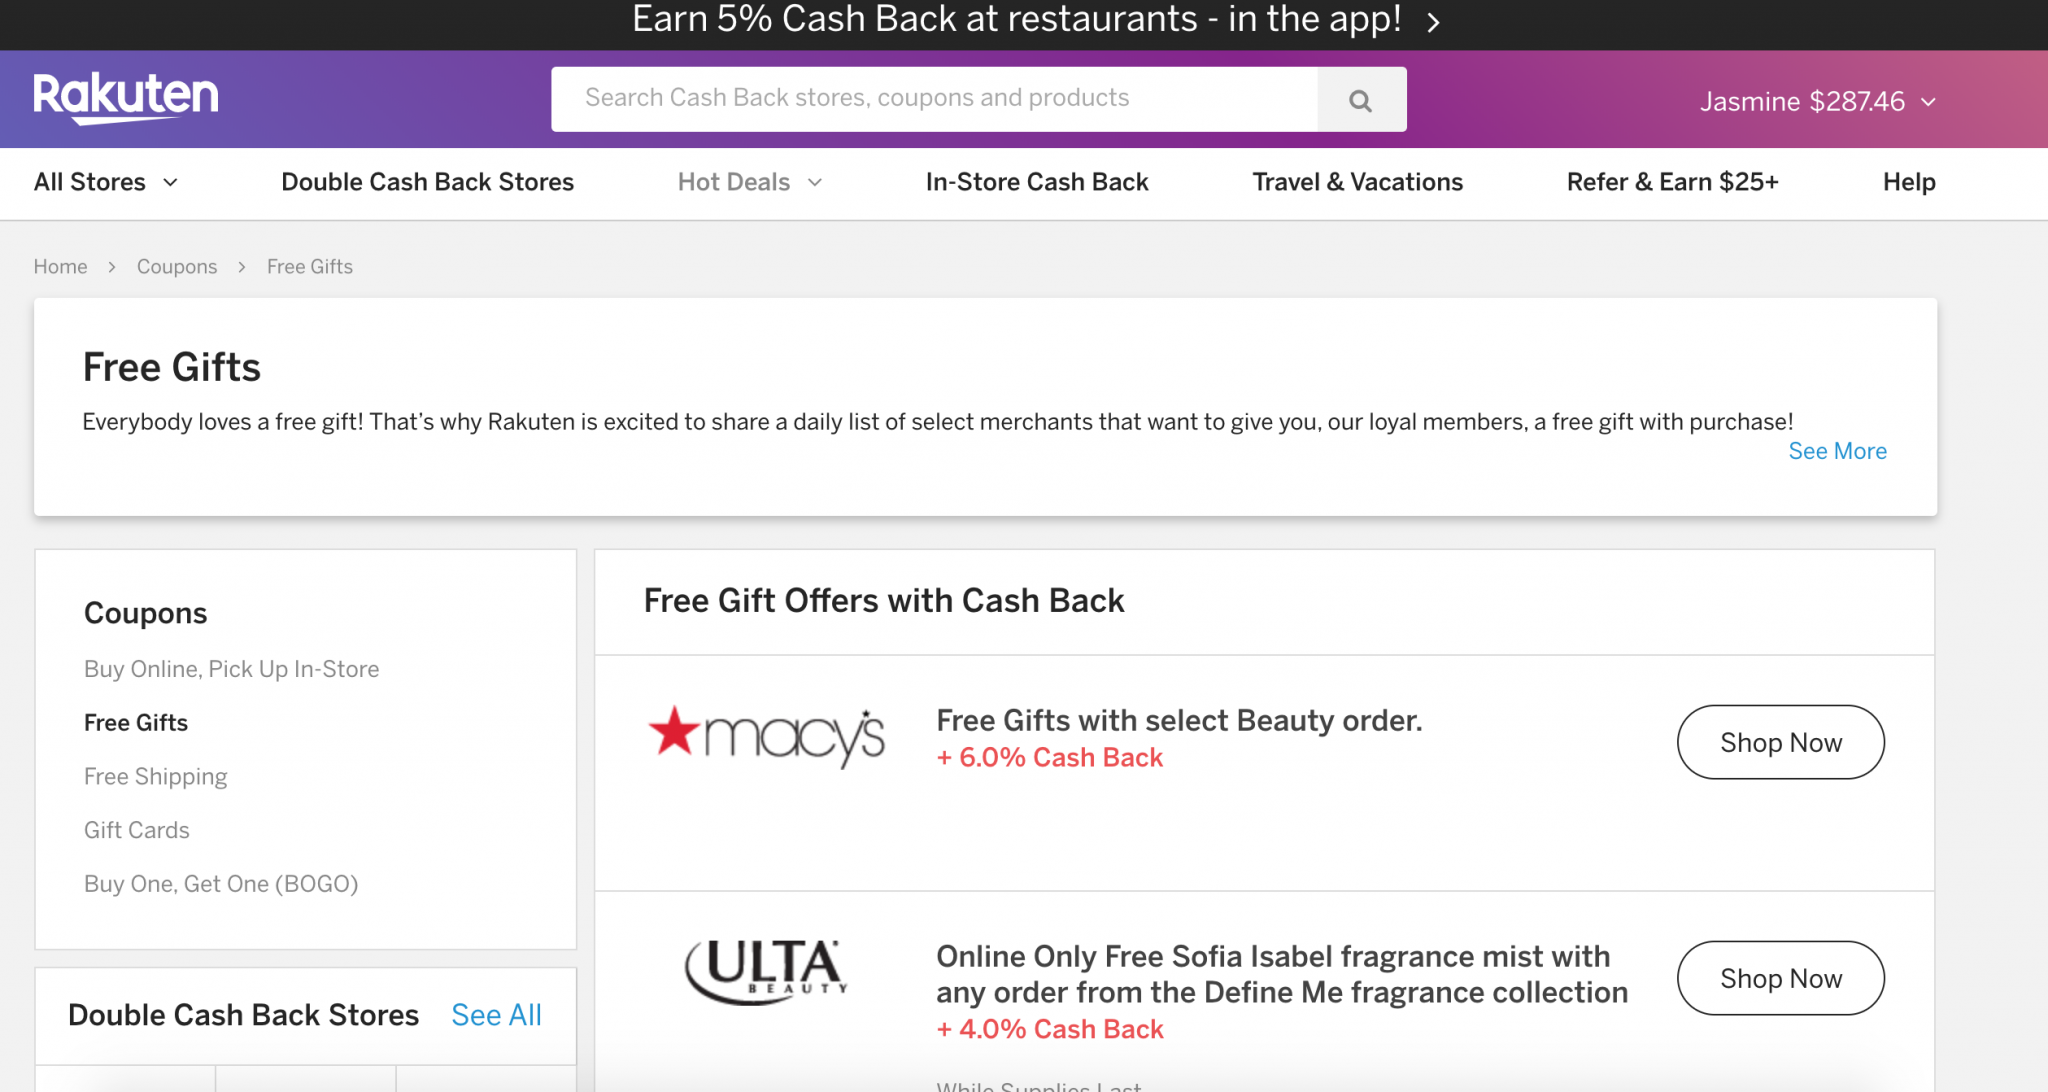Expand the Hot Deals dropdown menu
The image size is (2048, 1092).
click(749, 182)
